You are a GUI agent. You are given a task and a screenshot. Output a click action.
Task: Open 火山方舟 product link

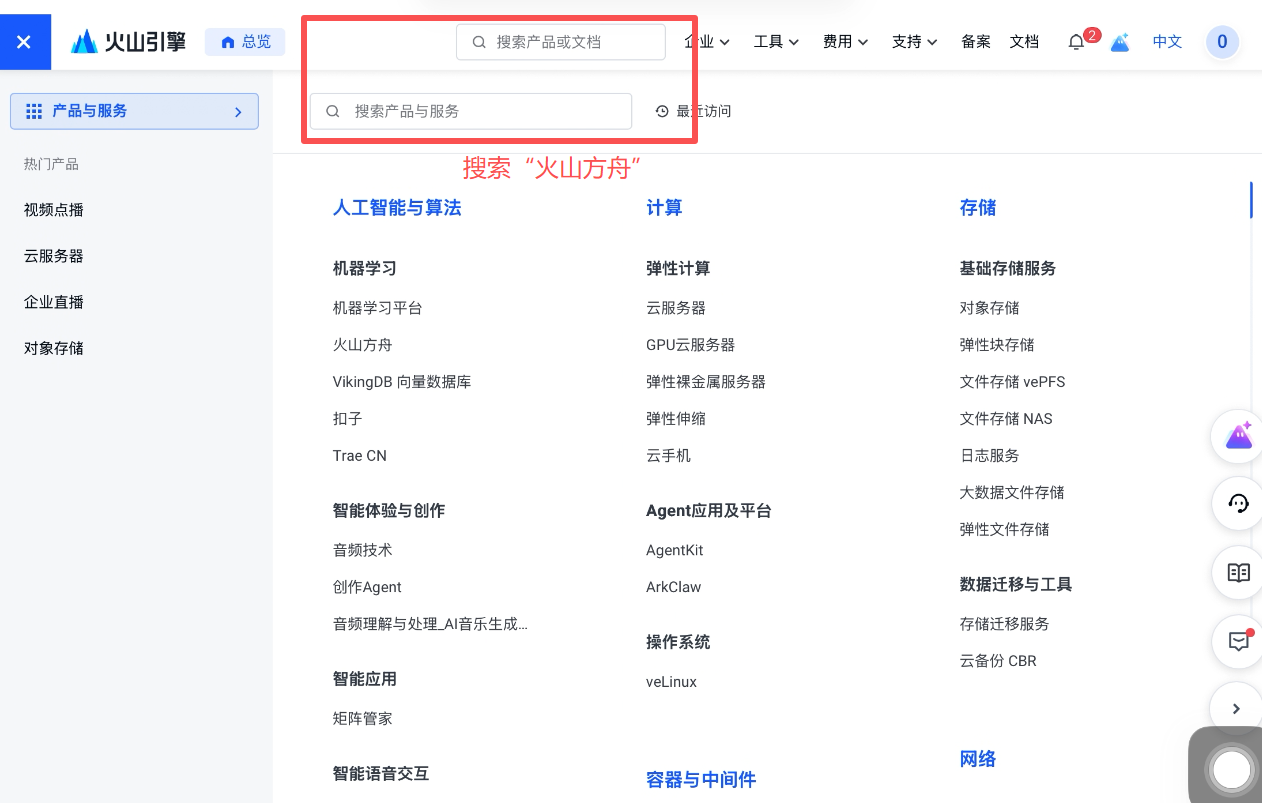363,345
